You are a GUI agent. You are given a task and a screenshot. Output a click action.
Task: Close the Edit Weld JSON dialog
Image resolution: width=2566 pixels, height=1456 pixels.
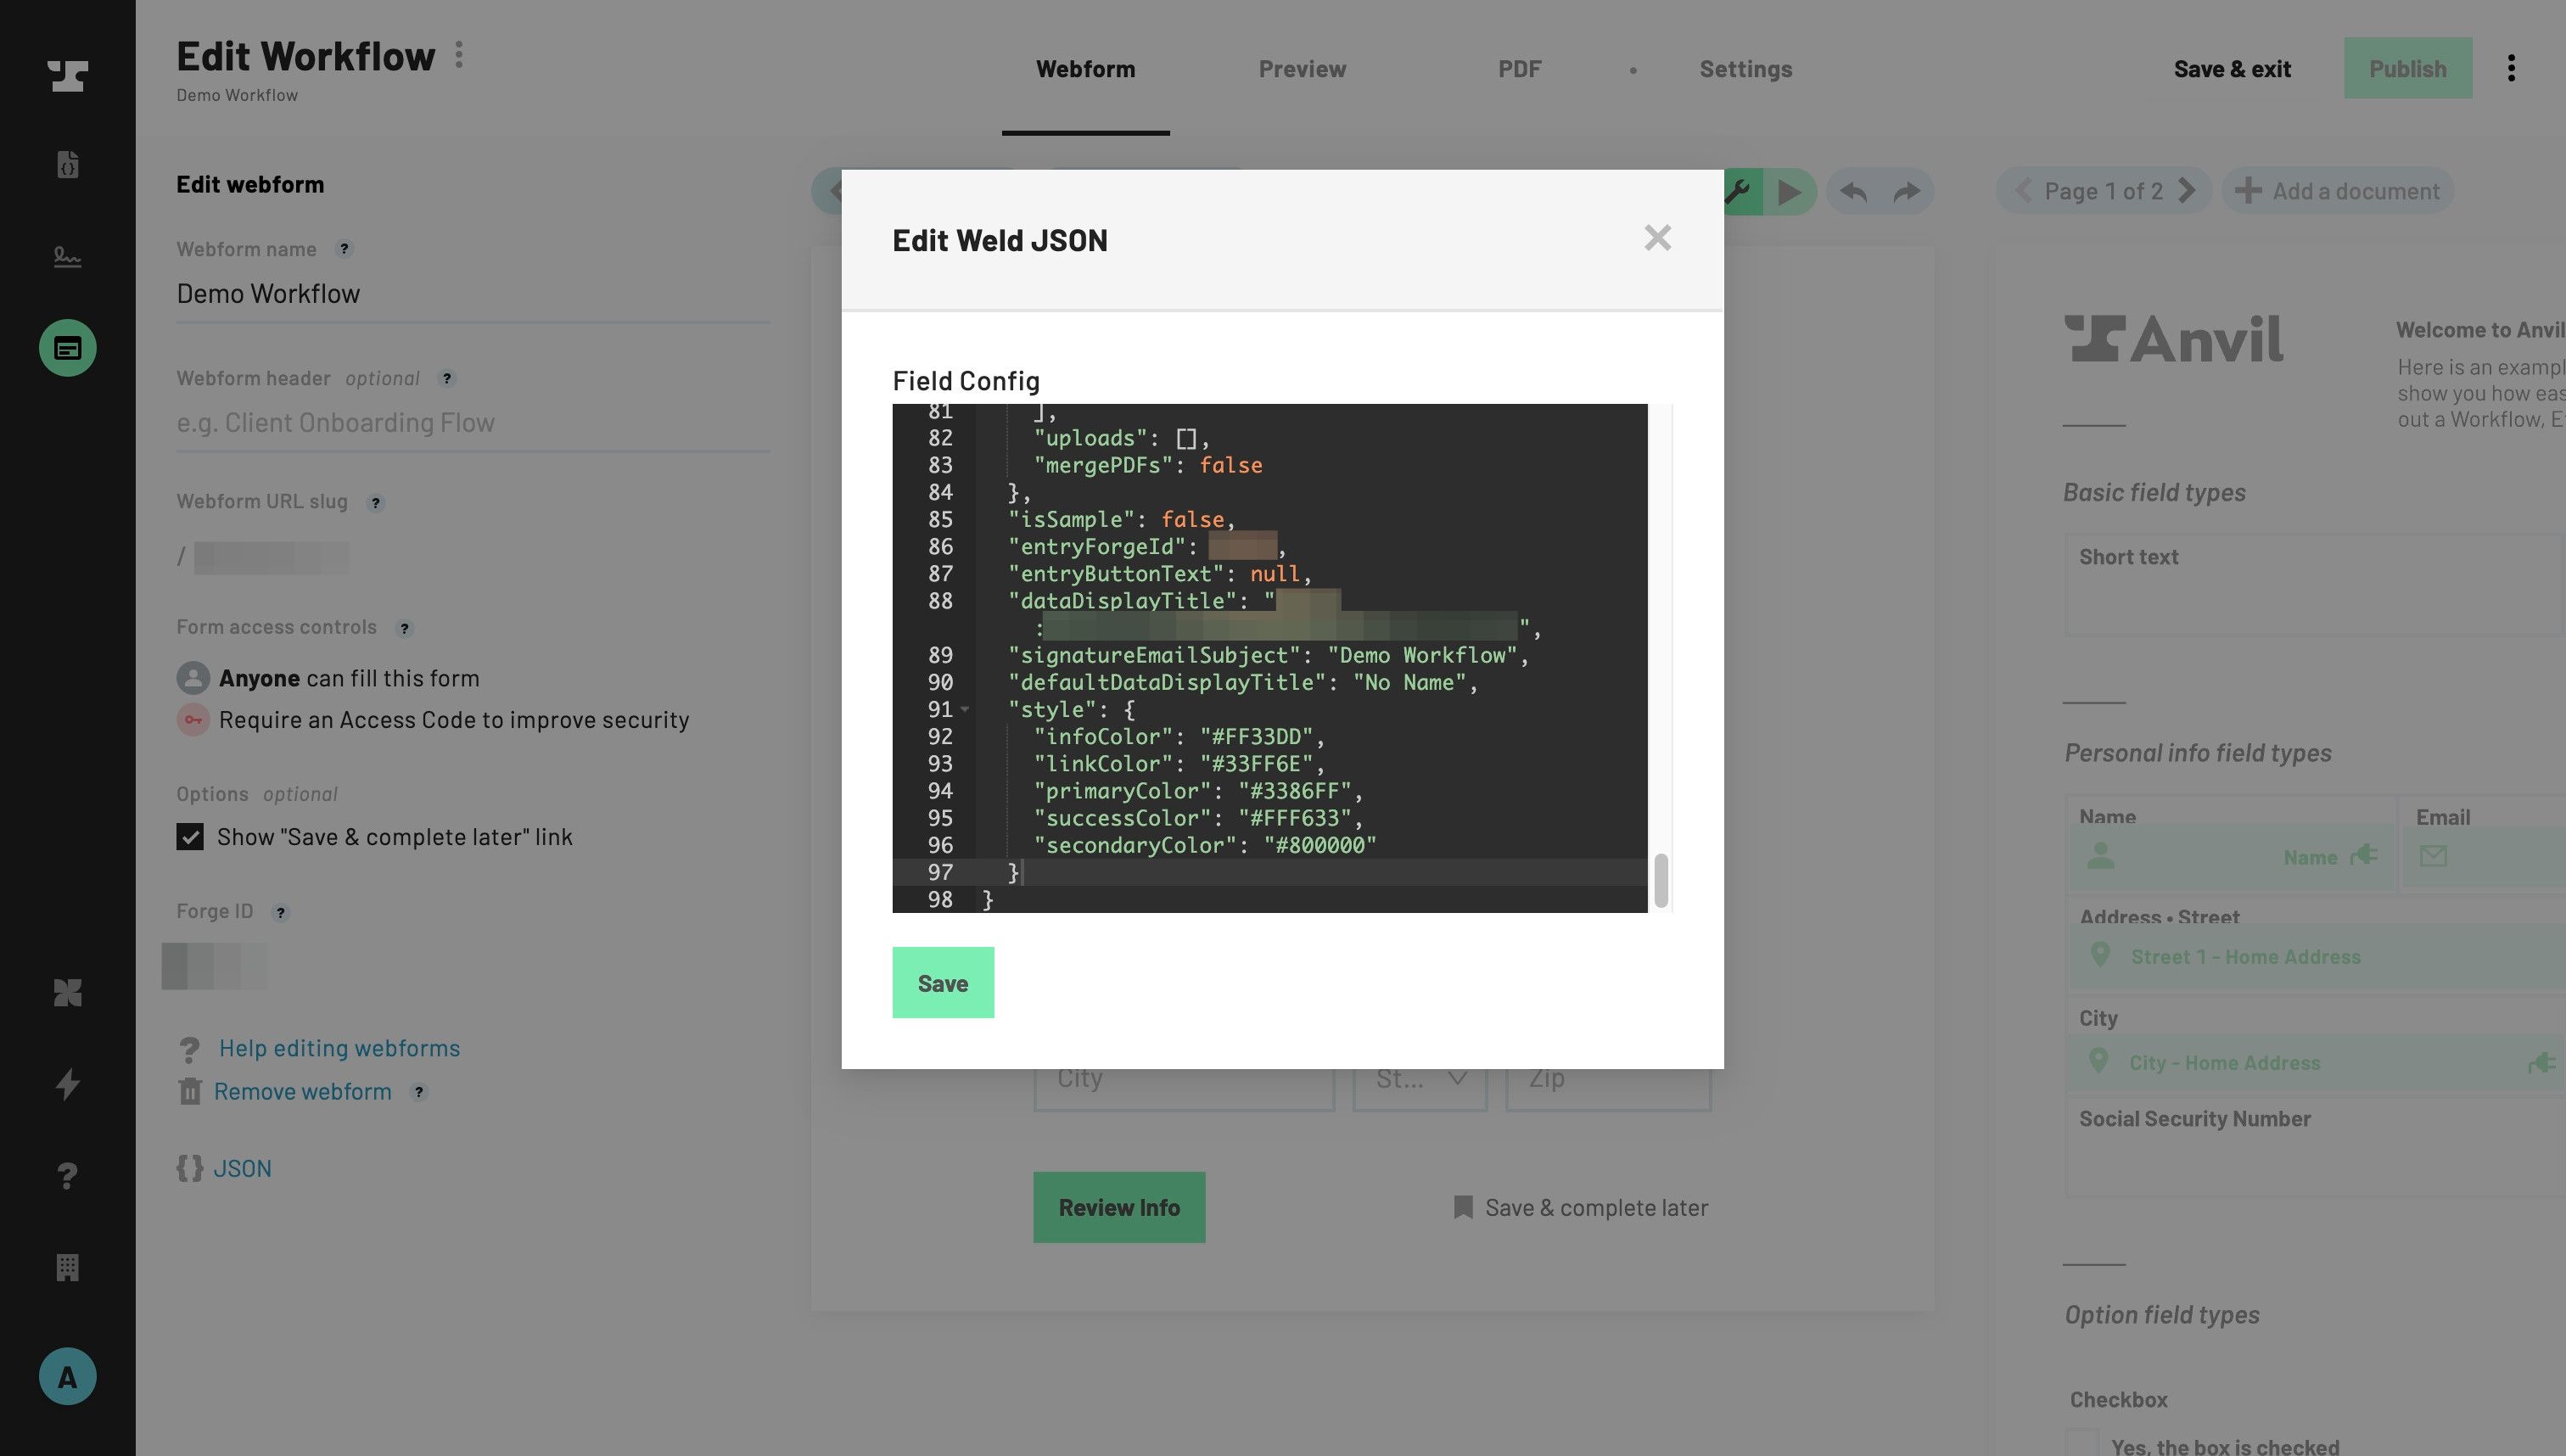point(1657,238)
